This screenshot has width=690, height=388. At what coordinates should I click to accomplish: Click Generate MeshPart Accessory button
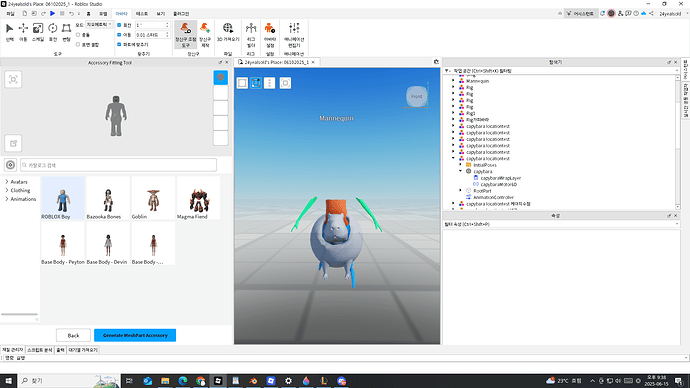(x=135, y=335)
